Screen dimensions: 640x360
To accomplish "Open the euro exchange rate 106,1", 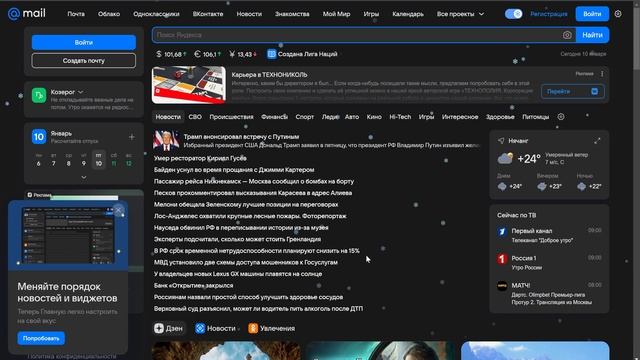I will click(x=207, y=54).
